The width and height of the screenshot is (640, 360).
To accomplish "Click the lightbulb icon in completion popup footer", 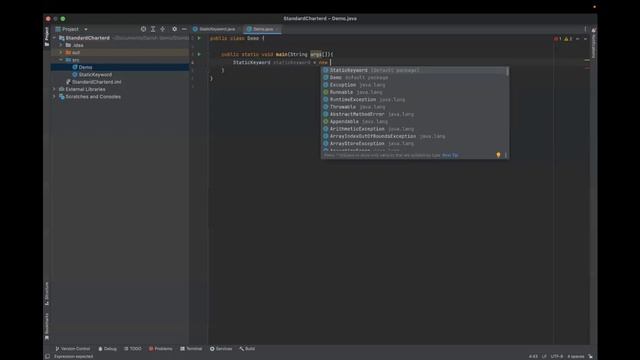I will click(498, 155).
